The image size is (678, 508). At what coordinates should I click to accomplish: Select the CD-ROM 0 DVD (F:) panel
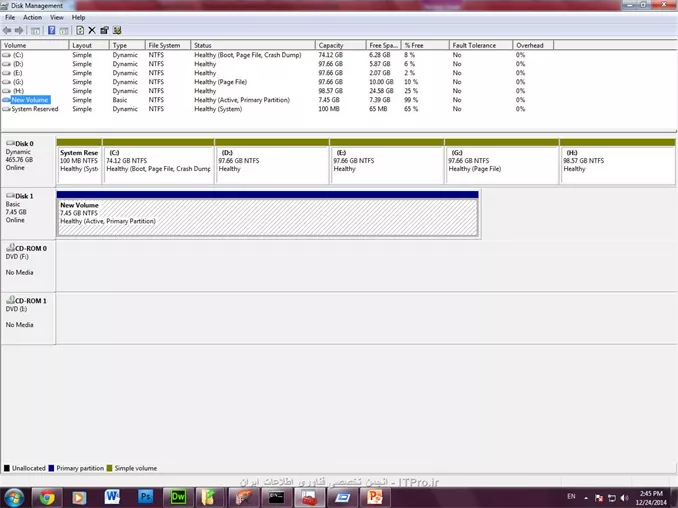[x=28, y=266]
